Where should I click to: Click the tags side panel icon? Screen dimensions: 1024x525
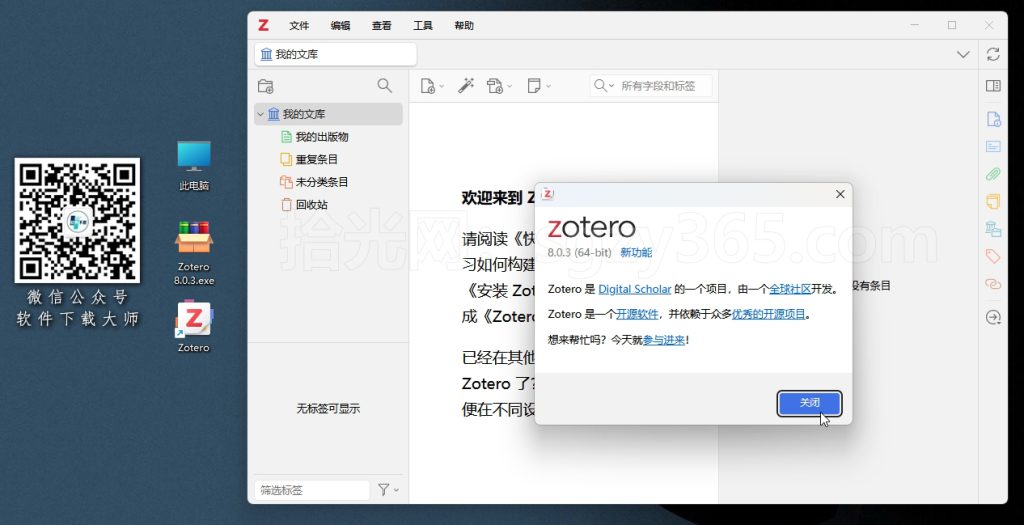(x=993, y=256)
